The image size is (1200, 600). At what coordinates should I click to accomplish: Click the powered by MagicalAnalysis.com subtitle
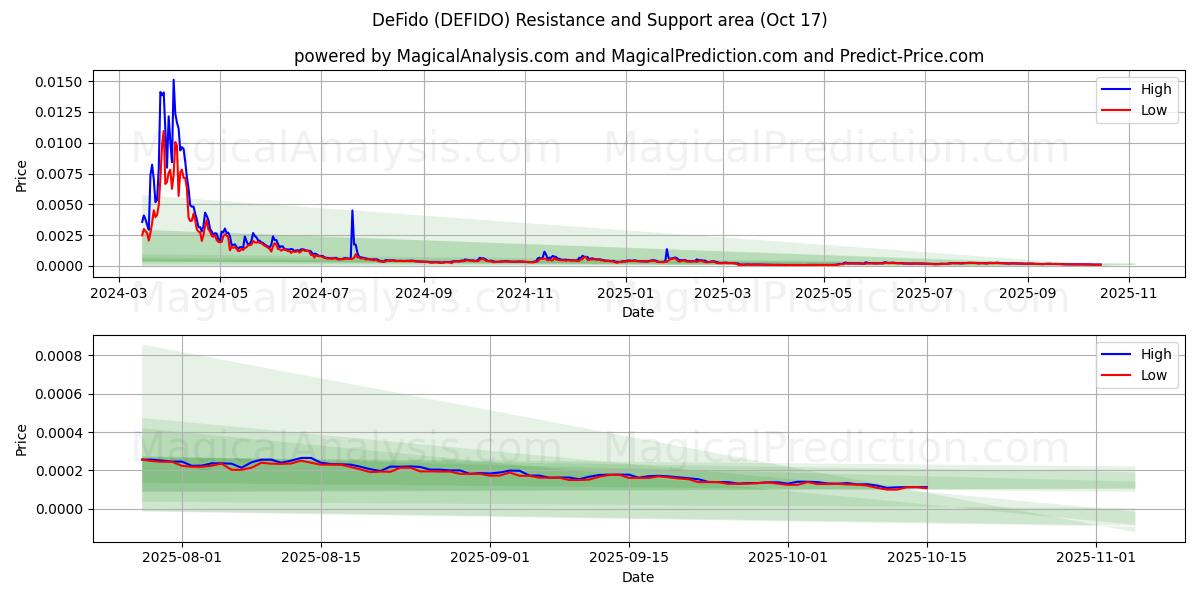click(x=638, y=56)
